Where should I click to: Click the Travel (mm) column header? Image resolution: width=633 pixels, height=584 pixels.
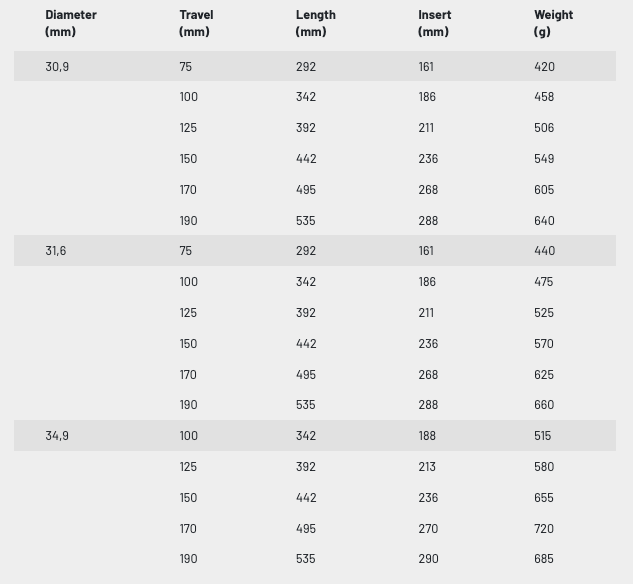196,23
